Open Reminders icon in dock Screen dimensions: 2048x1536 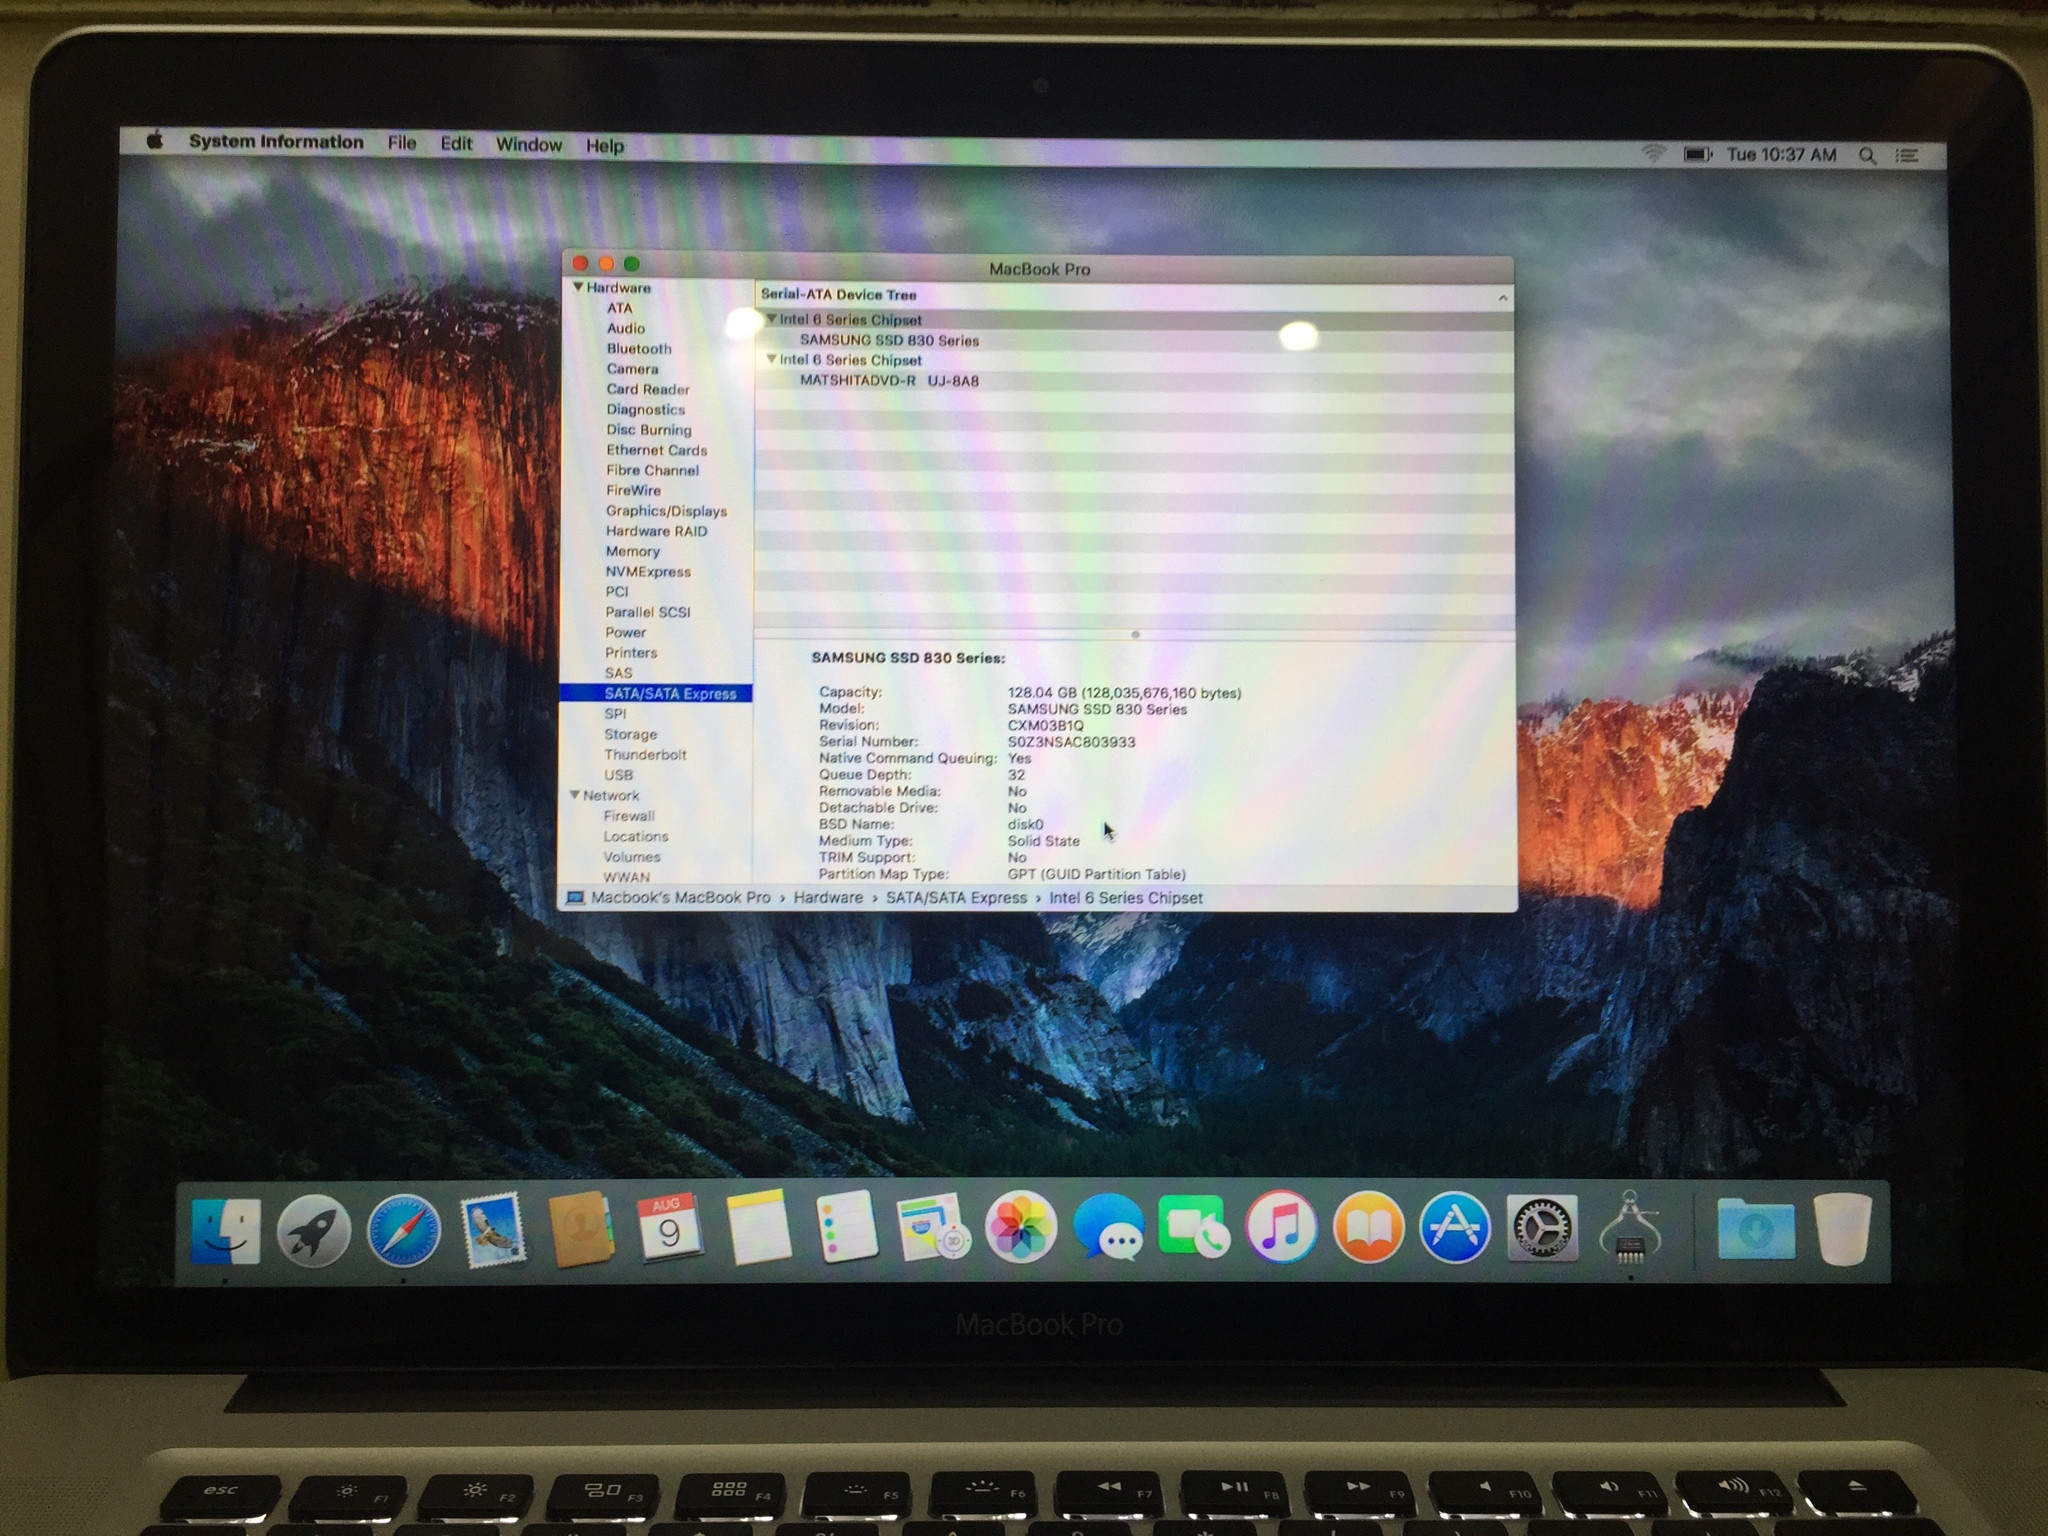pyautogui.click(x=846, y=1227)
